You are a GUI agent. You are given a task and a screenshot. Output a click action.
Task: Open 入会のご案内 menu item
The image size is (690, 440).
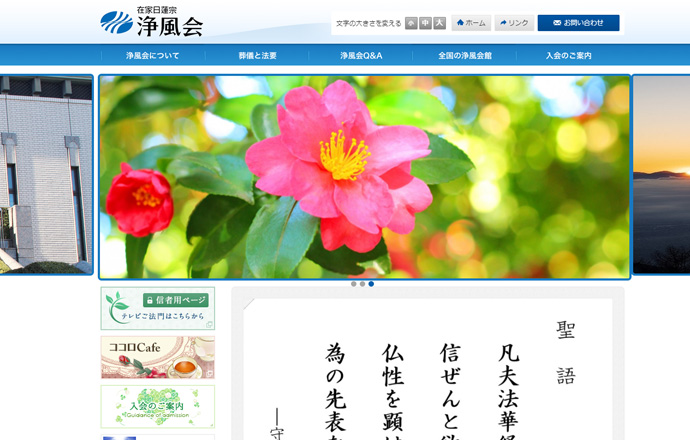click(x=569, y=55)
